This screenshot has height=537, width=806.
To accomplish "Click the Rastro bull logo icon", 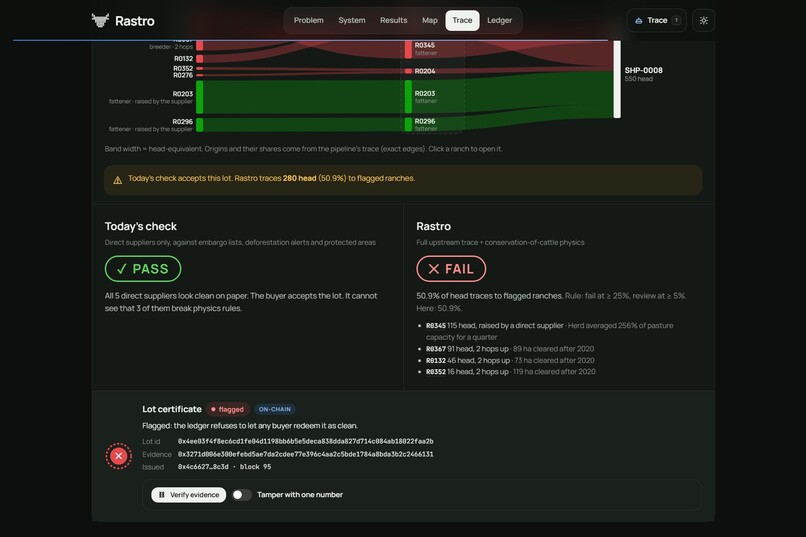I will (x=100, y=21).
